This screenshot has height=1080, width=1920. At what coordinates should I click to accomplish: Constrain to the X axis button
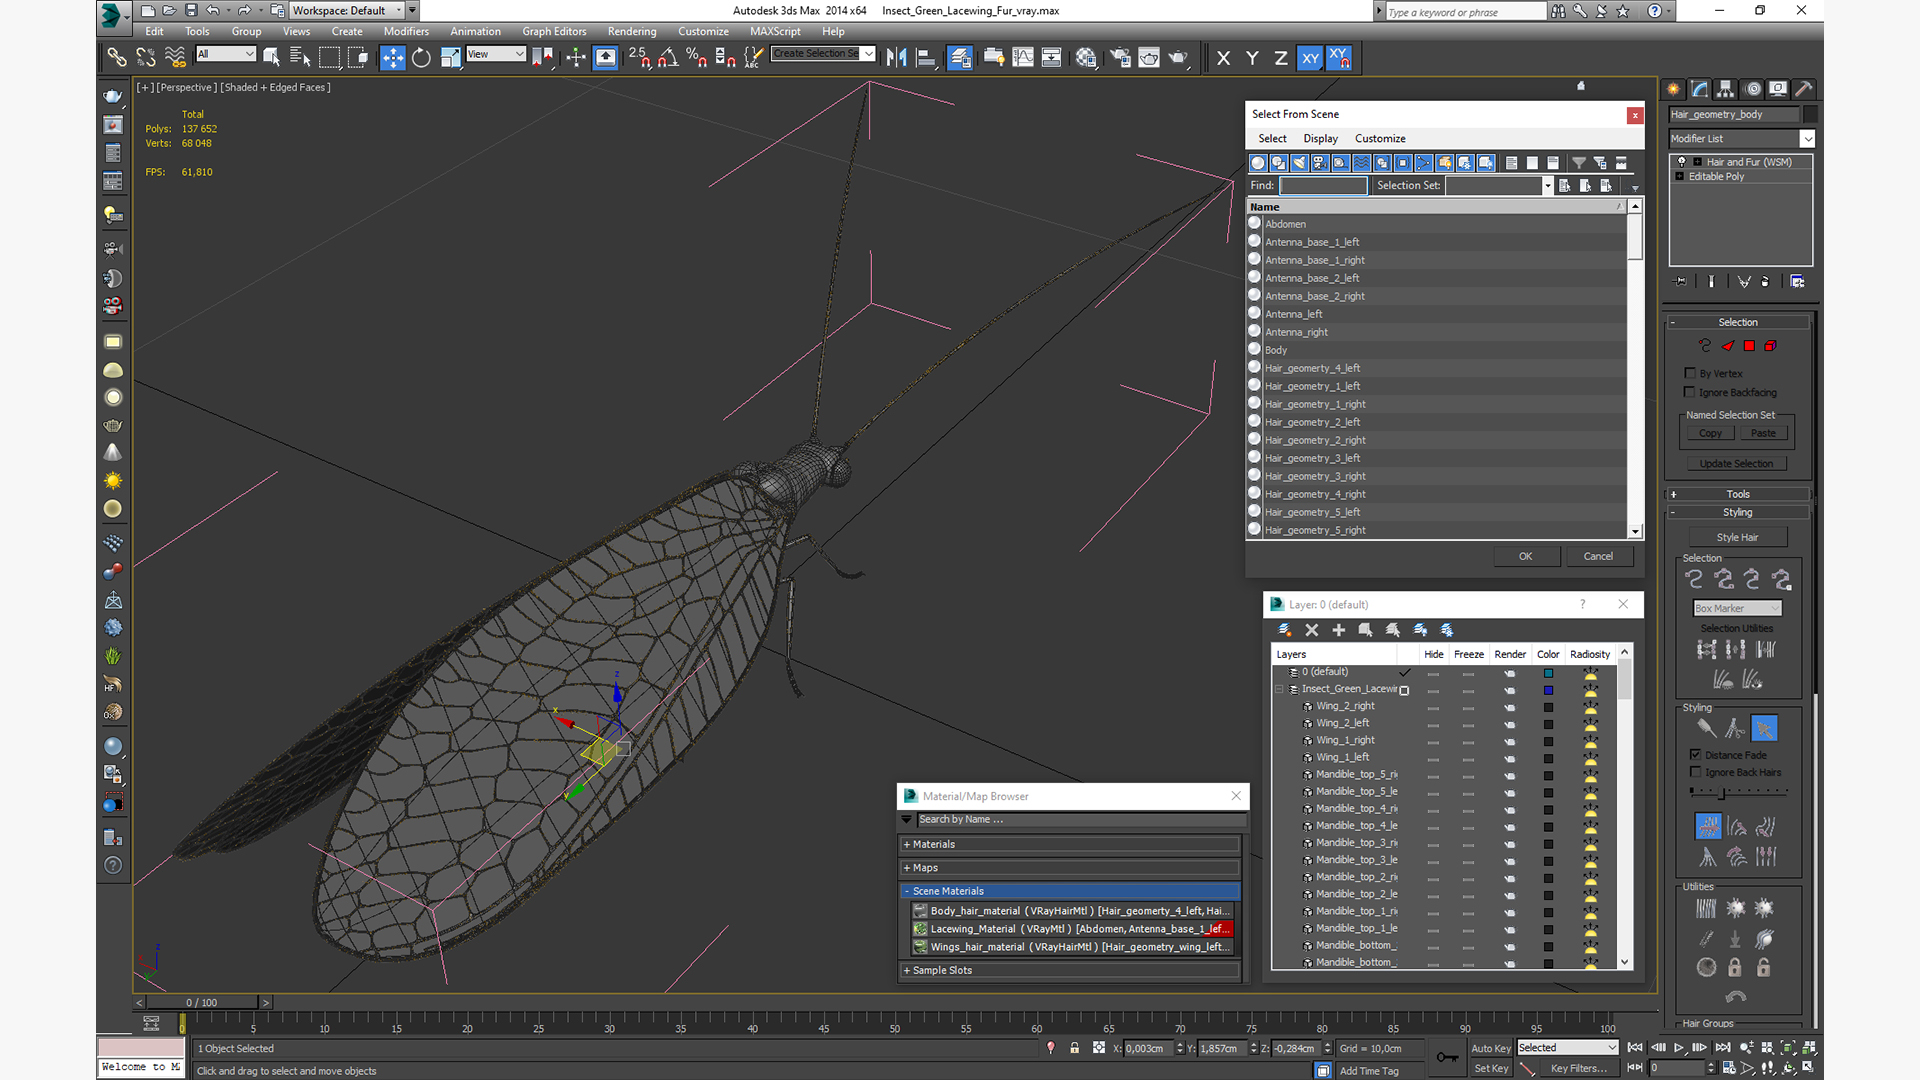[x=1223, y=58]
